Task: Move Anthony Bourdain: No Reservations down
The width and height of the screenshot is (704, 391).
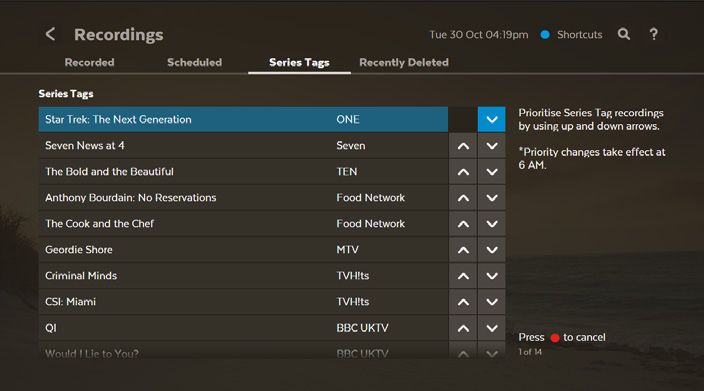Action: (492, 198)
